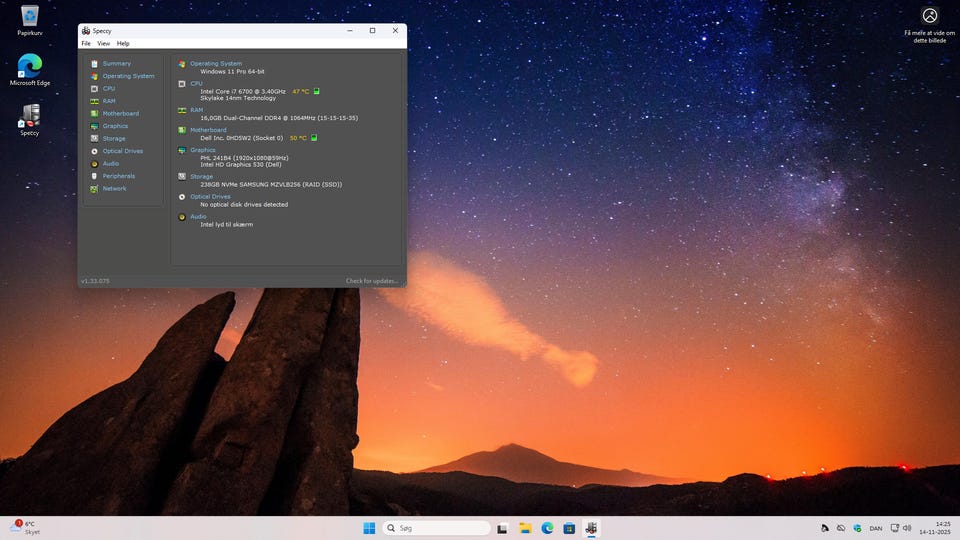Image resolution: width=960 pixels, height=540 pixels.
Task: Open the File menu
Action: (x=86, y=44)
